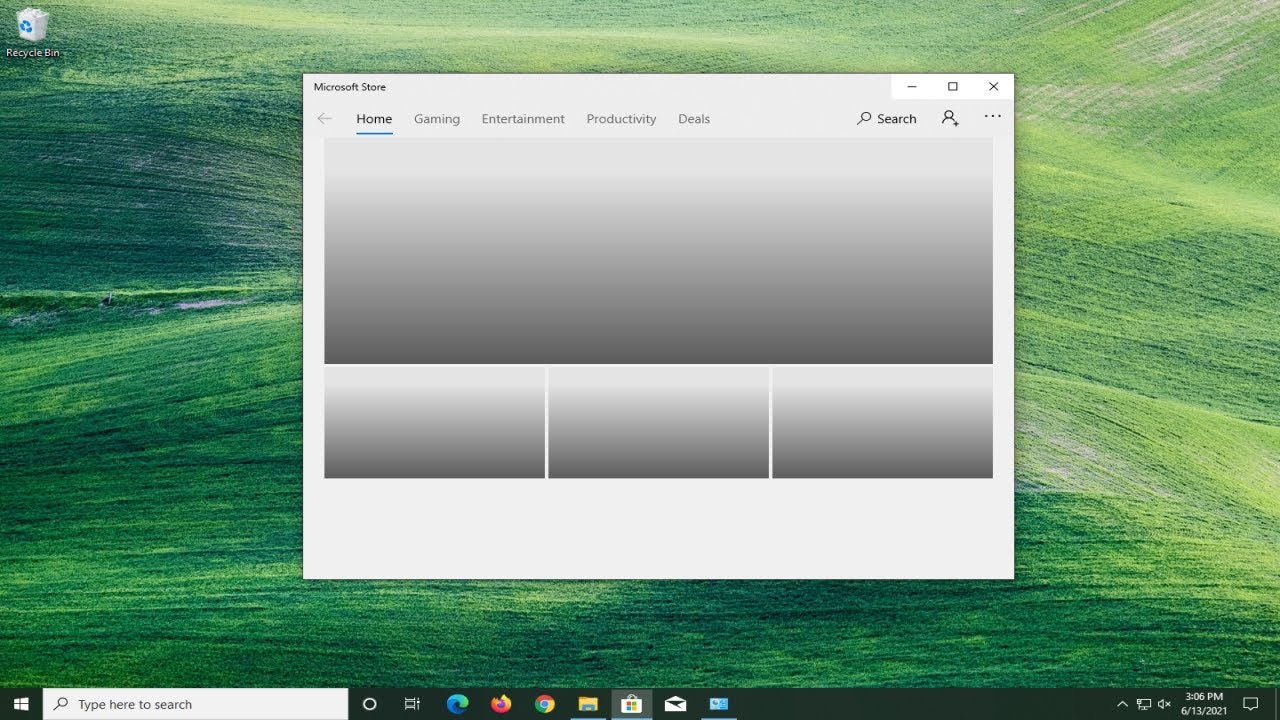This screenshot has width=1280, height=720.
Task: Go to the Productivity tab
Action: (x=621, y=118)
